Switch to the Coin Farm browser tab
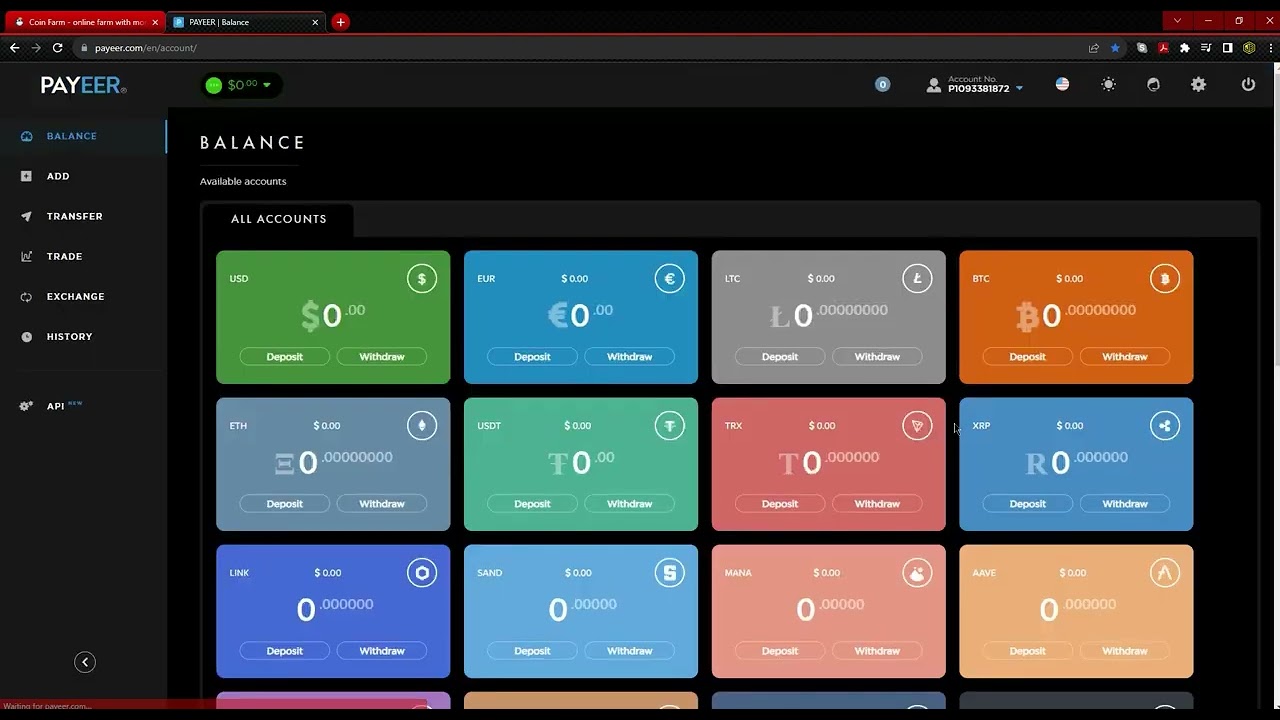This screenshot has height=720, width=1280. point(84,22)
